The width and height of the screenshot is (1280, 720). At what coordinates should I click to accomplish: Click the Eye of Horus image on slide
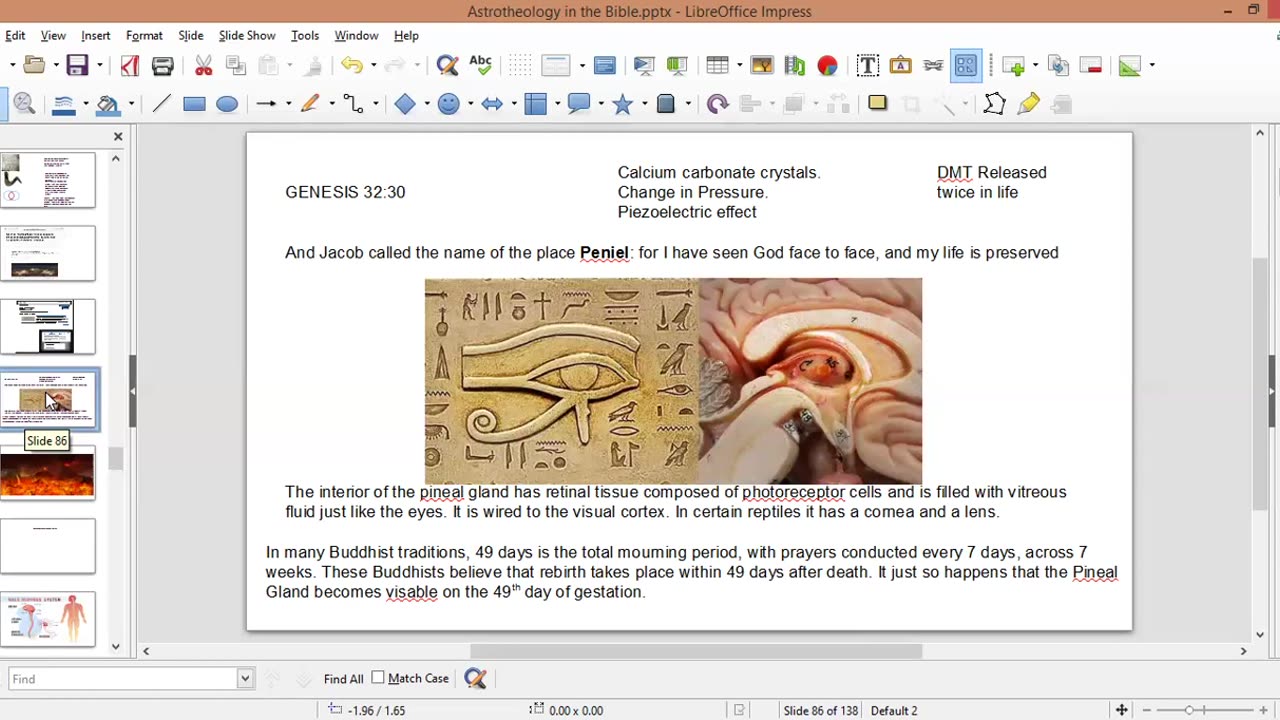coord(561,381)
